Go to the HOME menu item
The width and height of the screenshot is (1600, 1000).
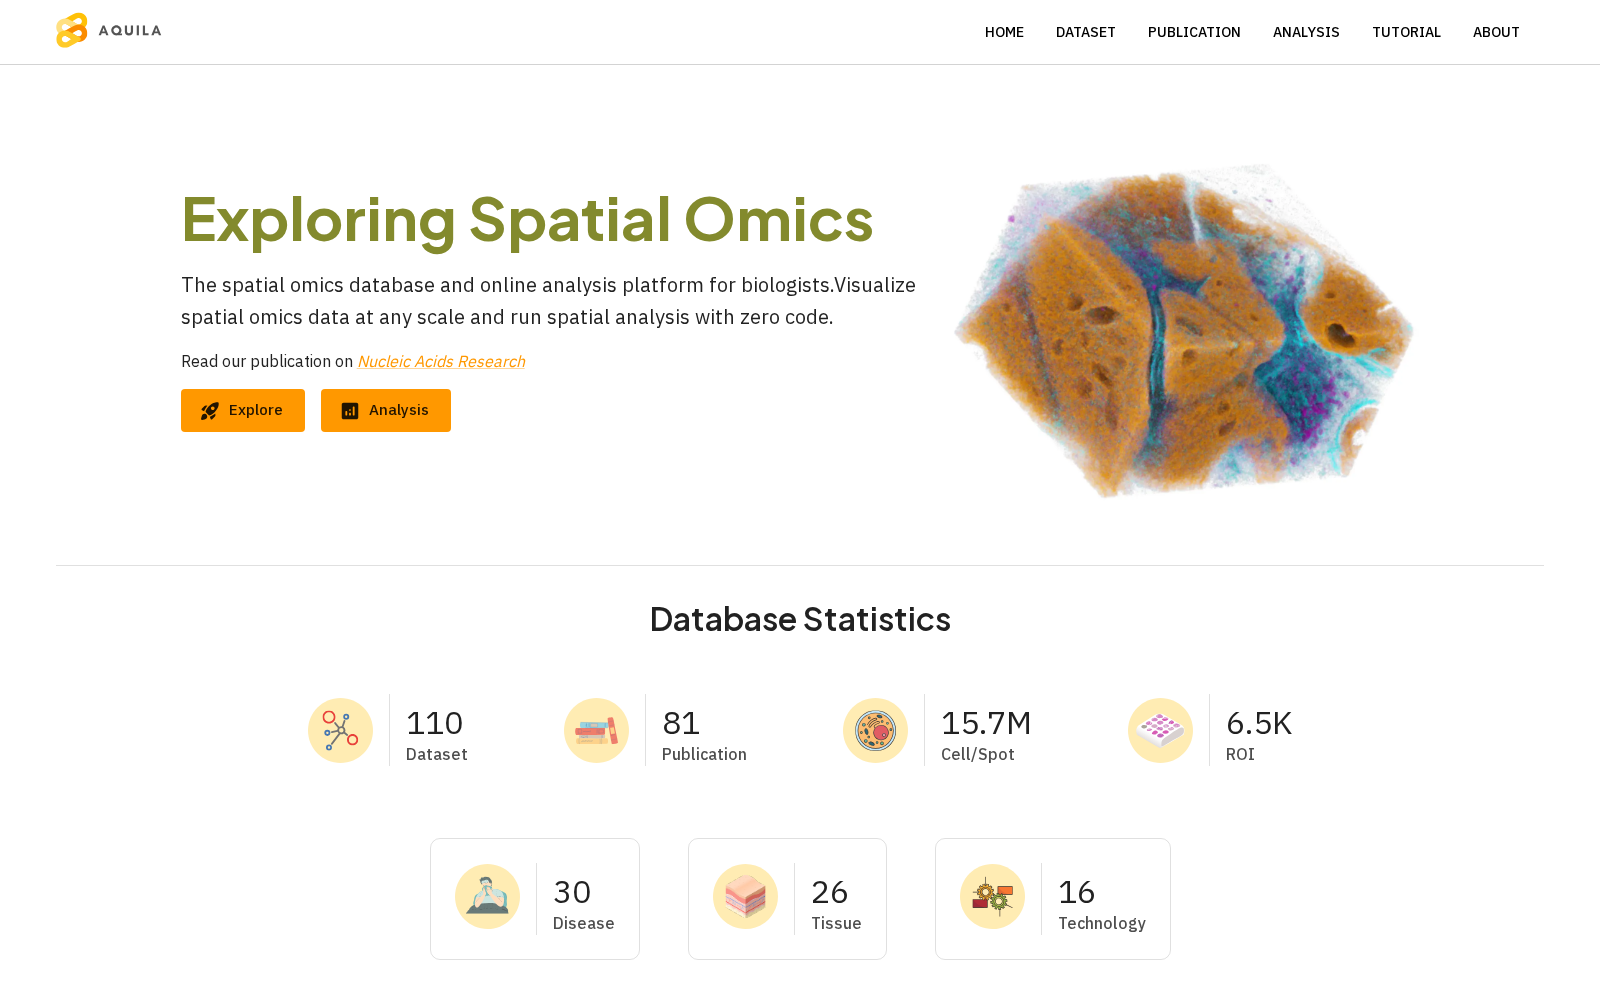coord(1004,32)
